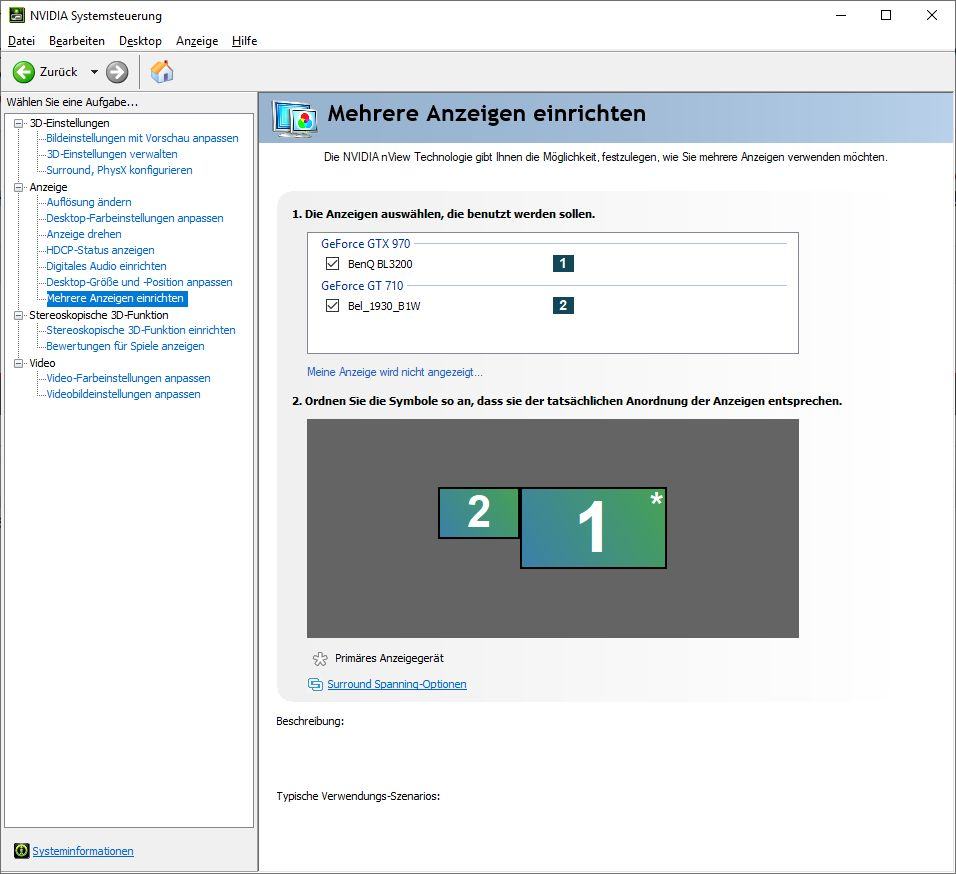Maximize the NVIDIA Systemsteuerung window
Screen dimensions: 956x874
[x=886, y=15]
